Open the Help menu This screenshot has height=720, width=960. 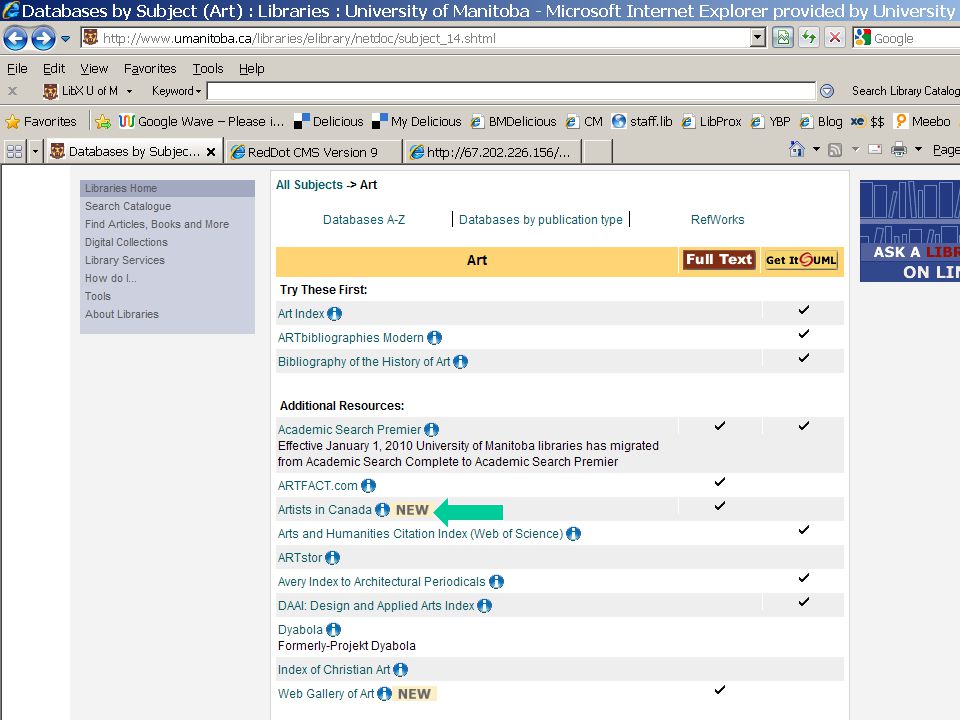point(252,69)
